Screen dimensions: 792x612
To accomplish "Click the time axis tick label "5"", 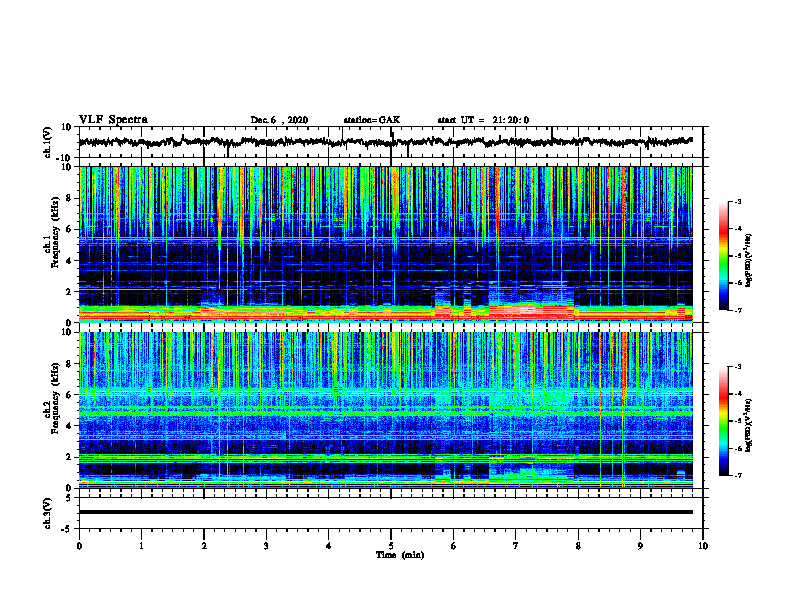I will point(391,546).
